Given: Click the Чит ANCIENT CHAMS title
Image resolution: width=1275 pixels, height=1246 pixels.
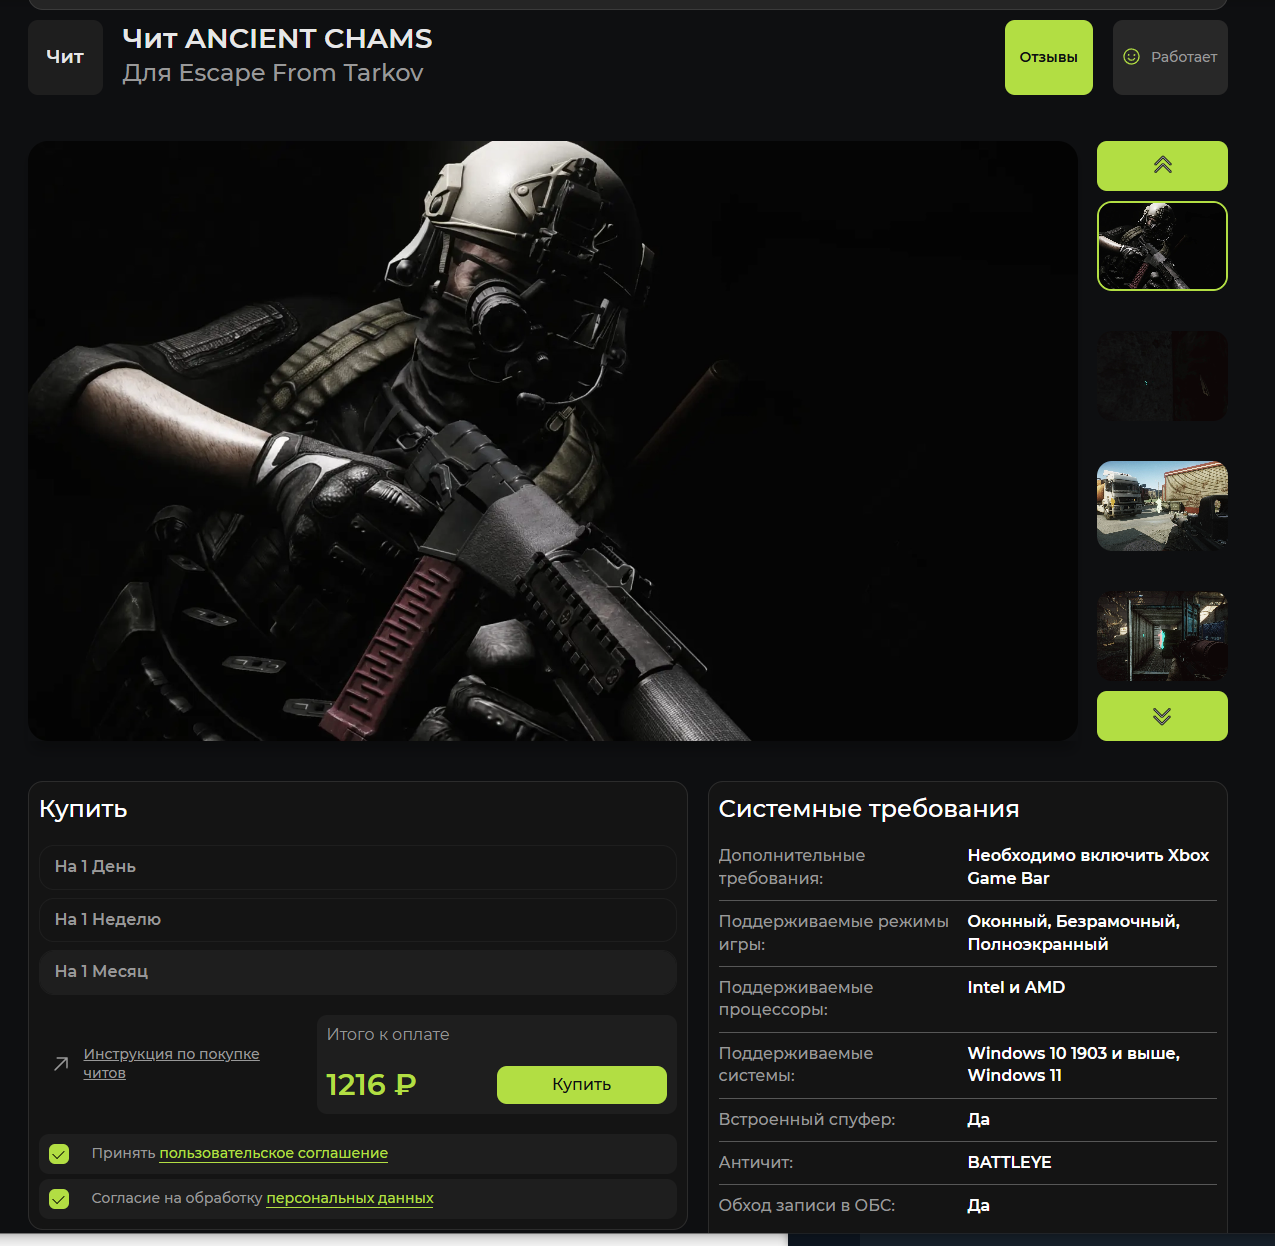Looking at the screenshot, I should point(277,39).
